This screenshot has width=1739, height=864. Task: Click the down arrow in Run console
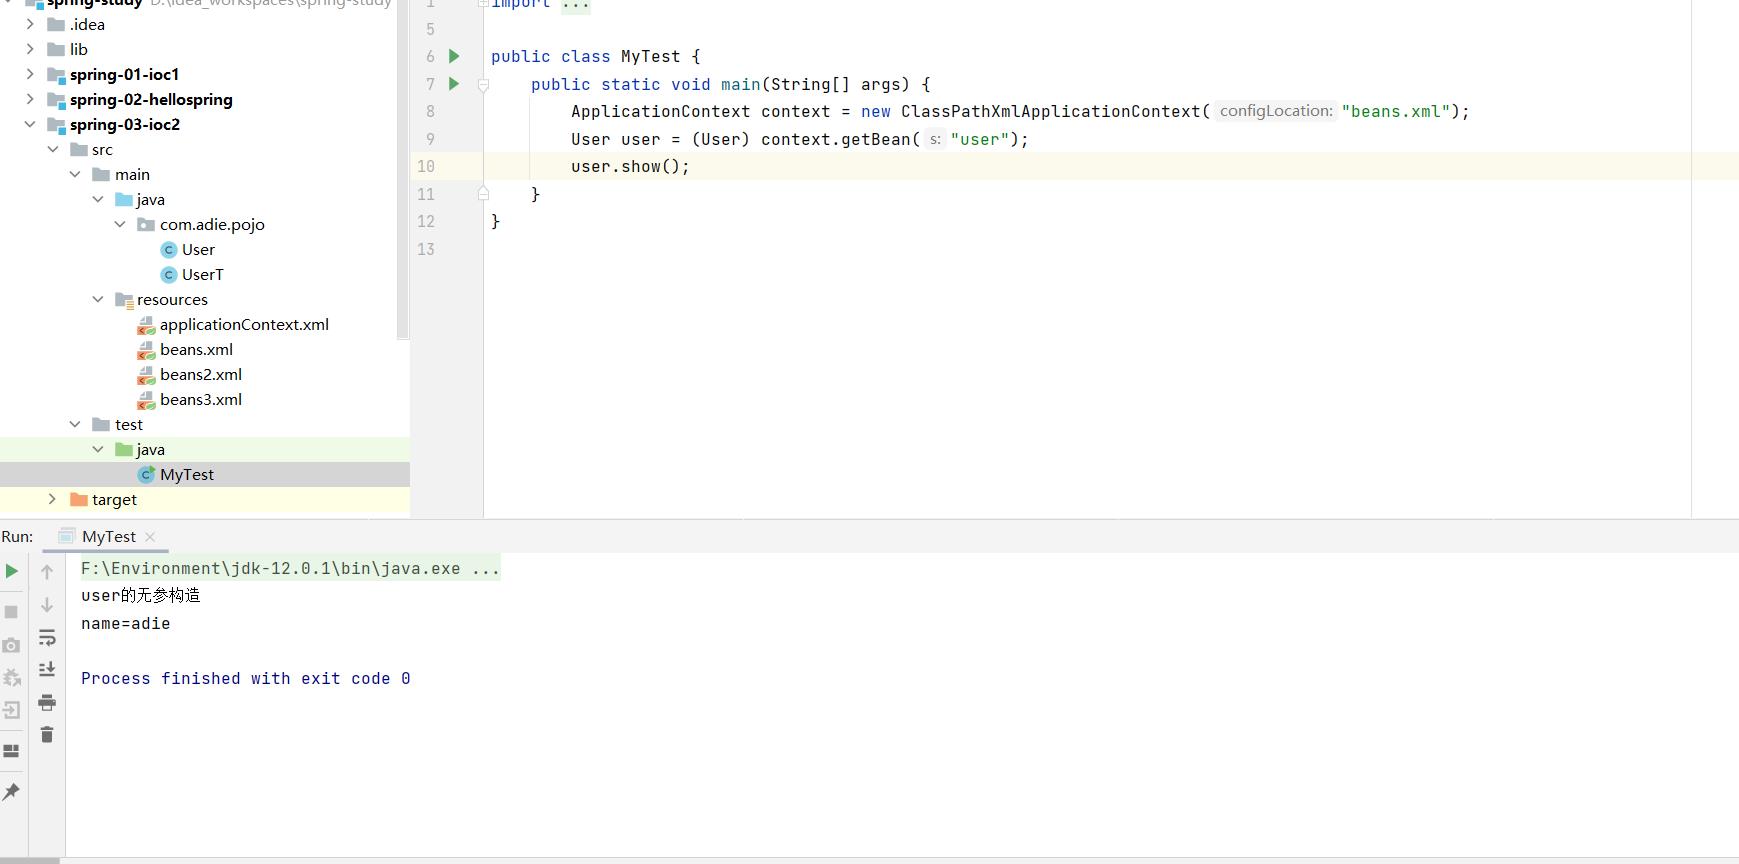point(47,605)
